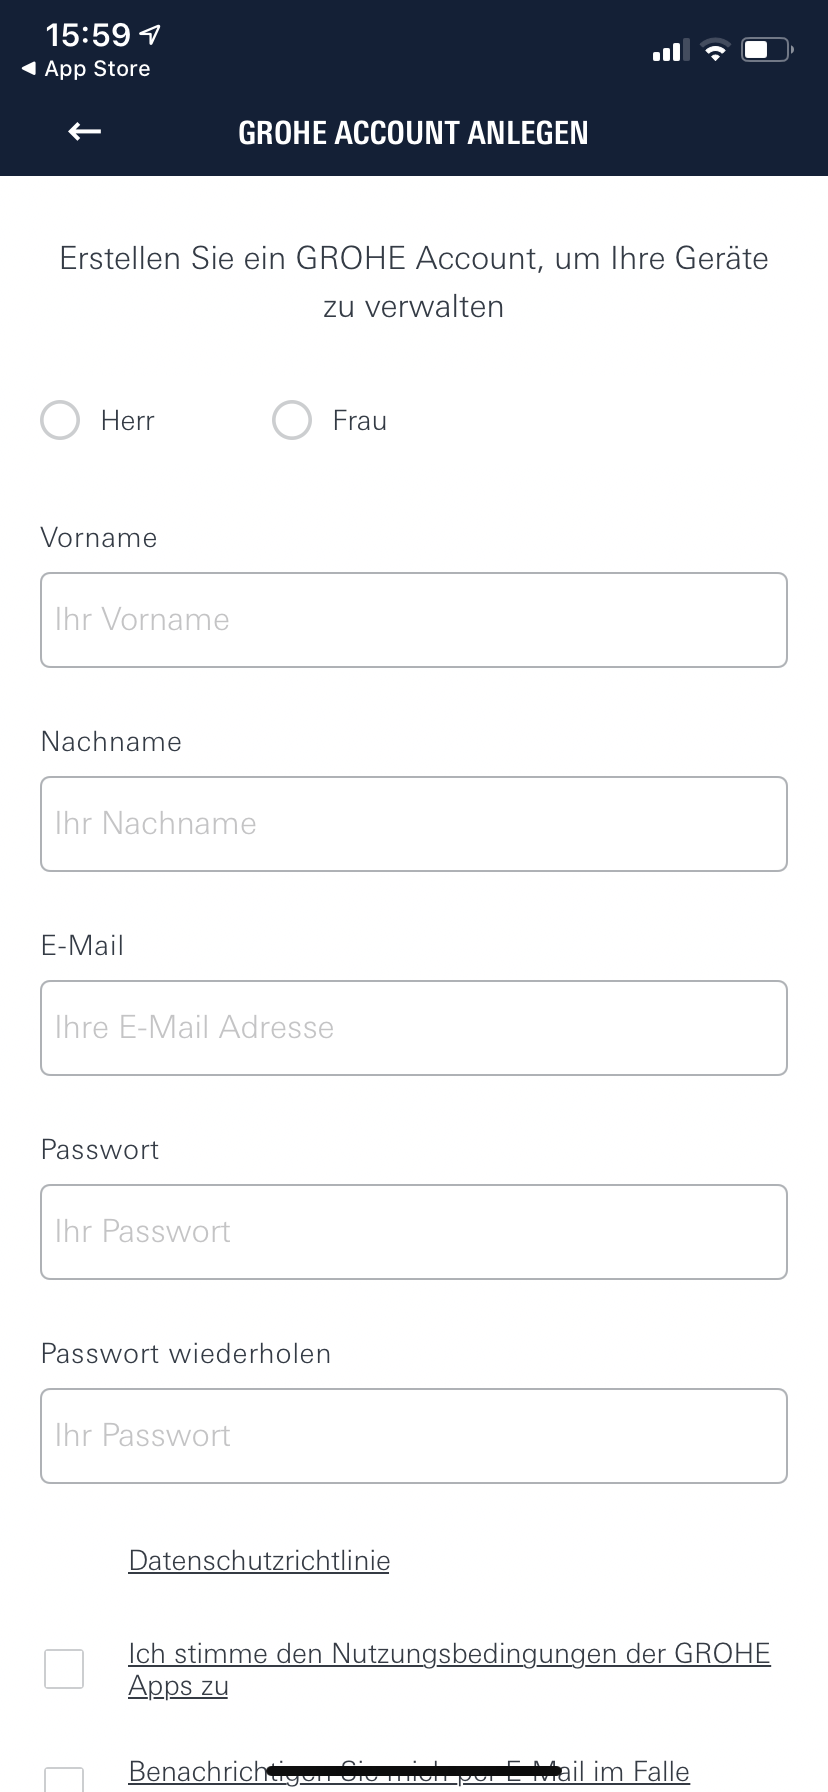Viewport: 828px width, 1792px height.
Task: Tap the GROHE ACCOUNT ANLEGEN header title
Action: pyautogui.click(x=413, y=133)
